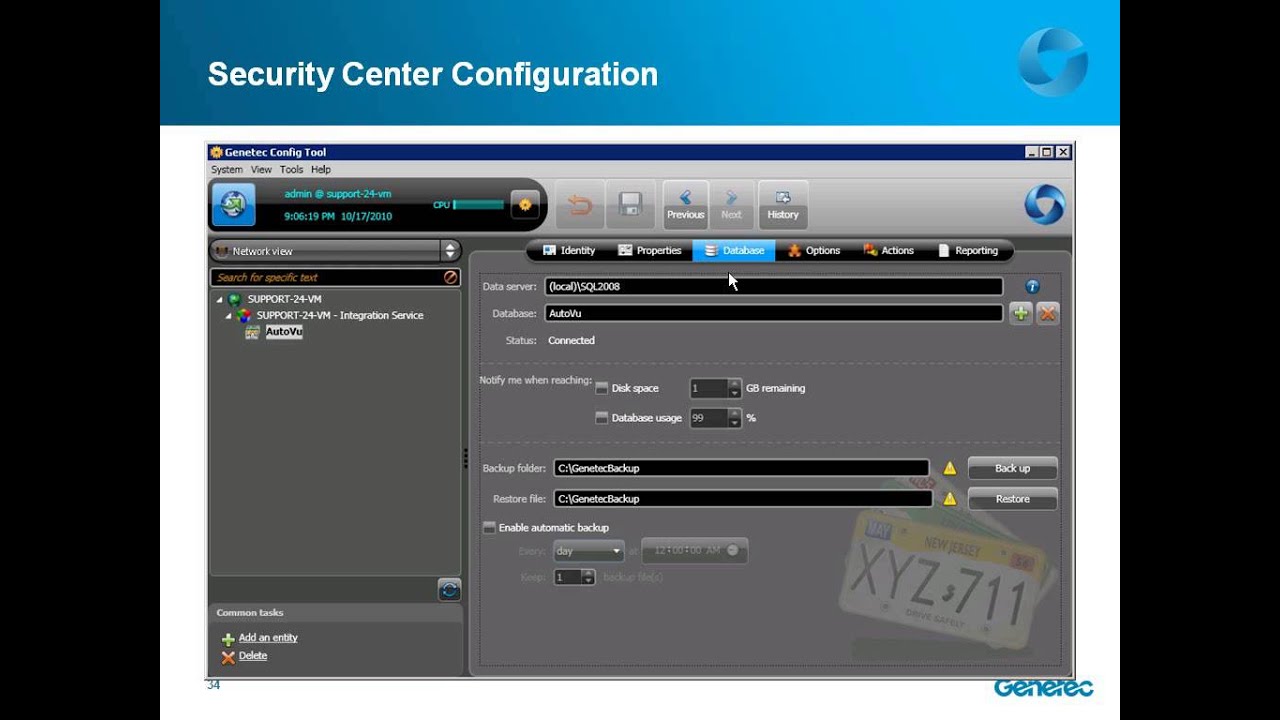Open the Options tab
The height and width of the screenshot is (720, 1280).
coord(814,251)
